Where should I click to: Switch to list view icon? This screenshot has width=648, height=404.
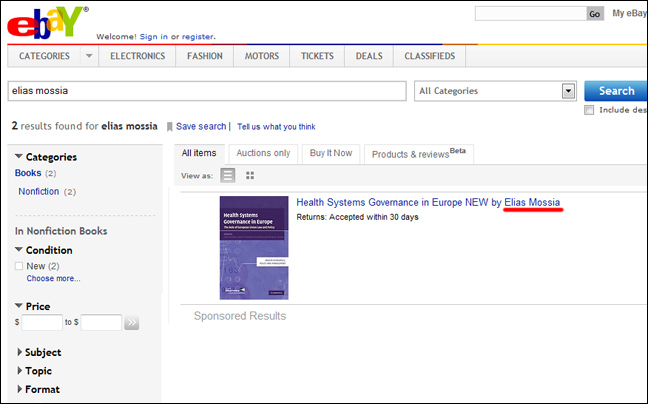(228, 175)
